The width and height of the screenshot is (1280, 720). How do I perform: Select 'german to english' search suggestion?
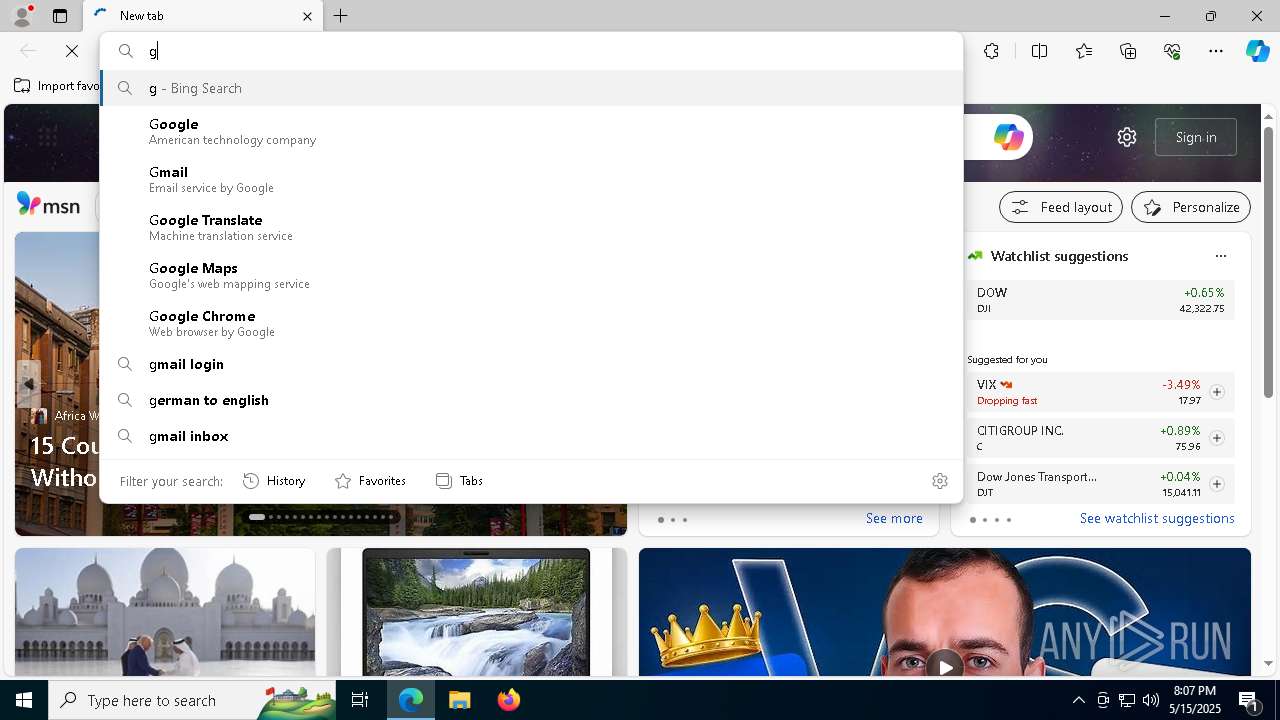pos(531,400)
